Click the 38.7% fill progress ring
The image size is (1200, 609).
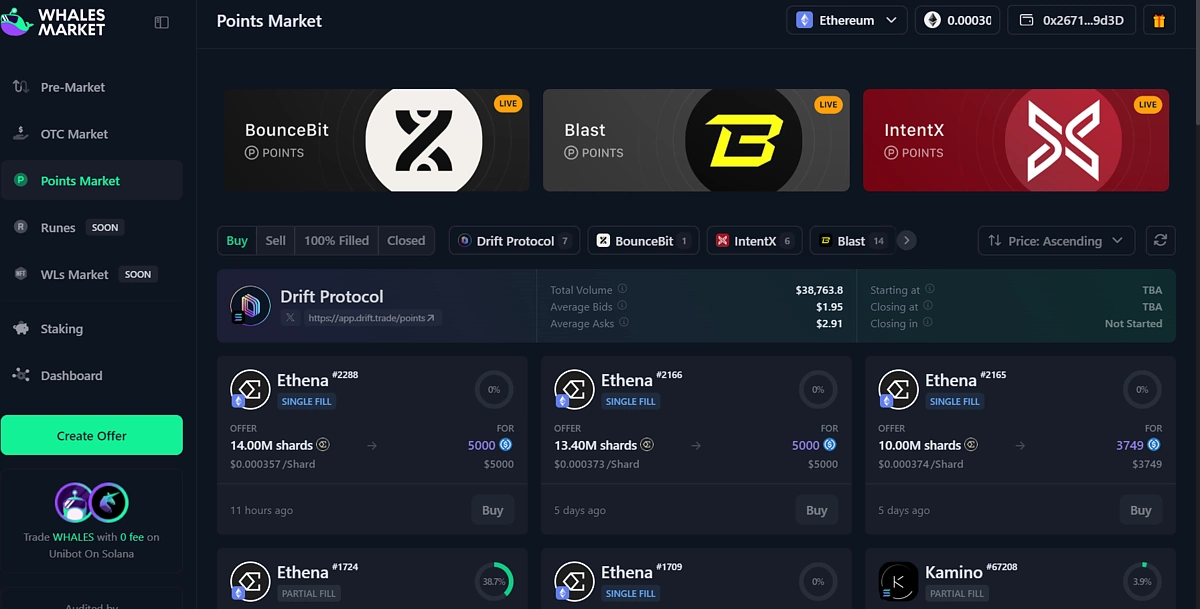(x=494, y=581)
